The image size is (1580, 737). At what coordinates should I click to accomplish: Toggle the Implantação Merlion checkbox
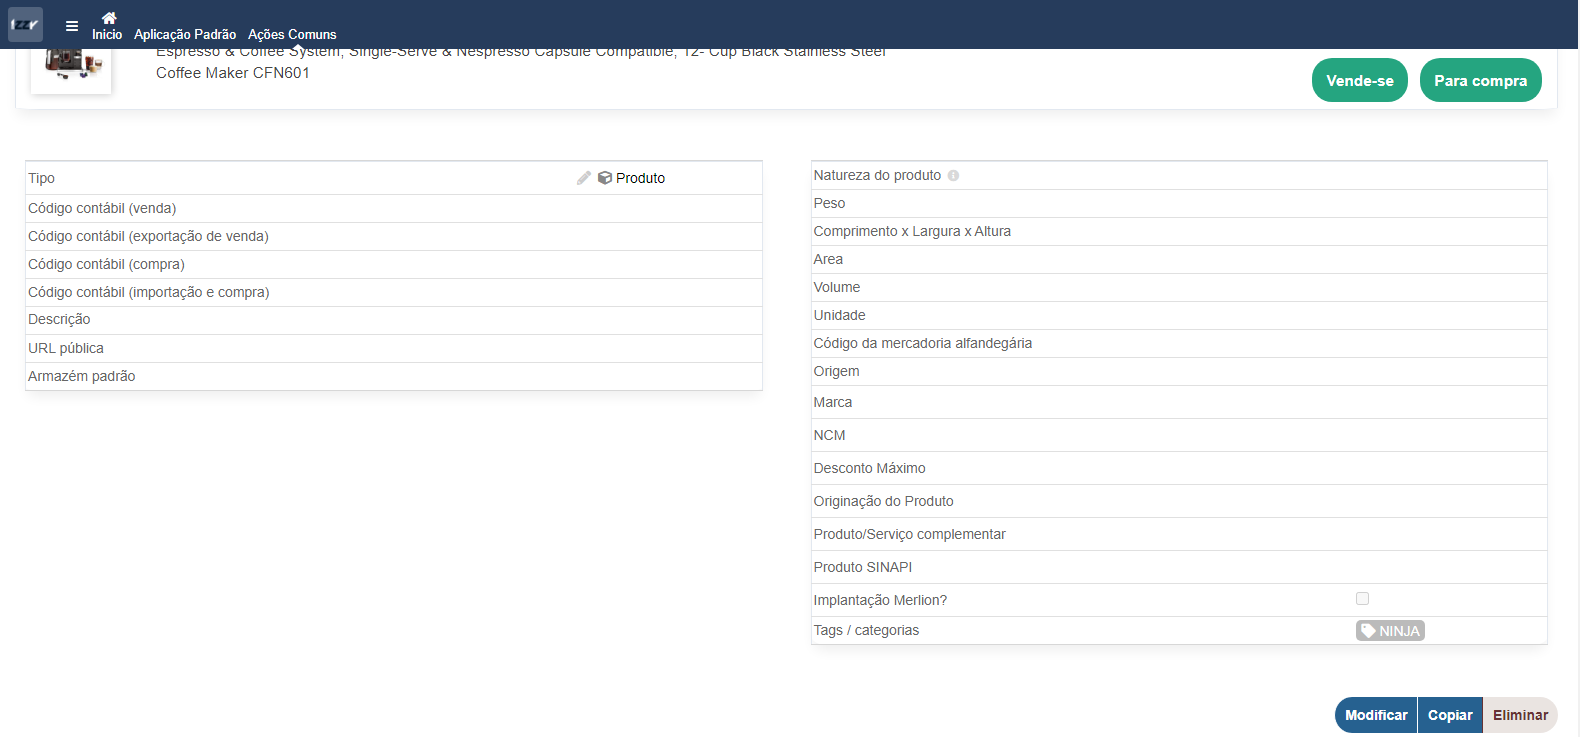(x=1362, y=599)
